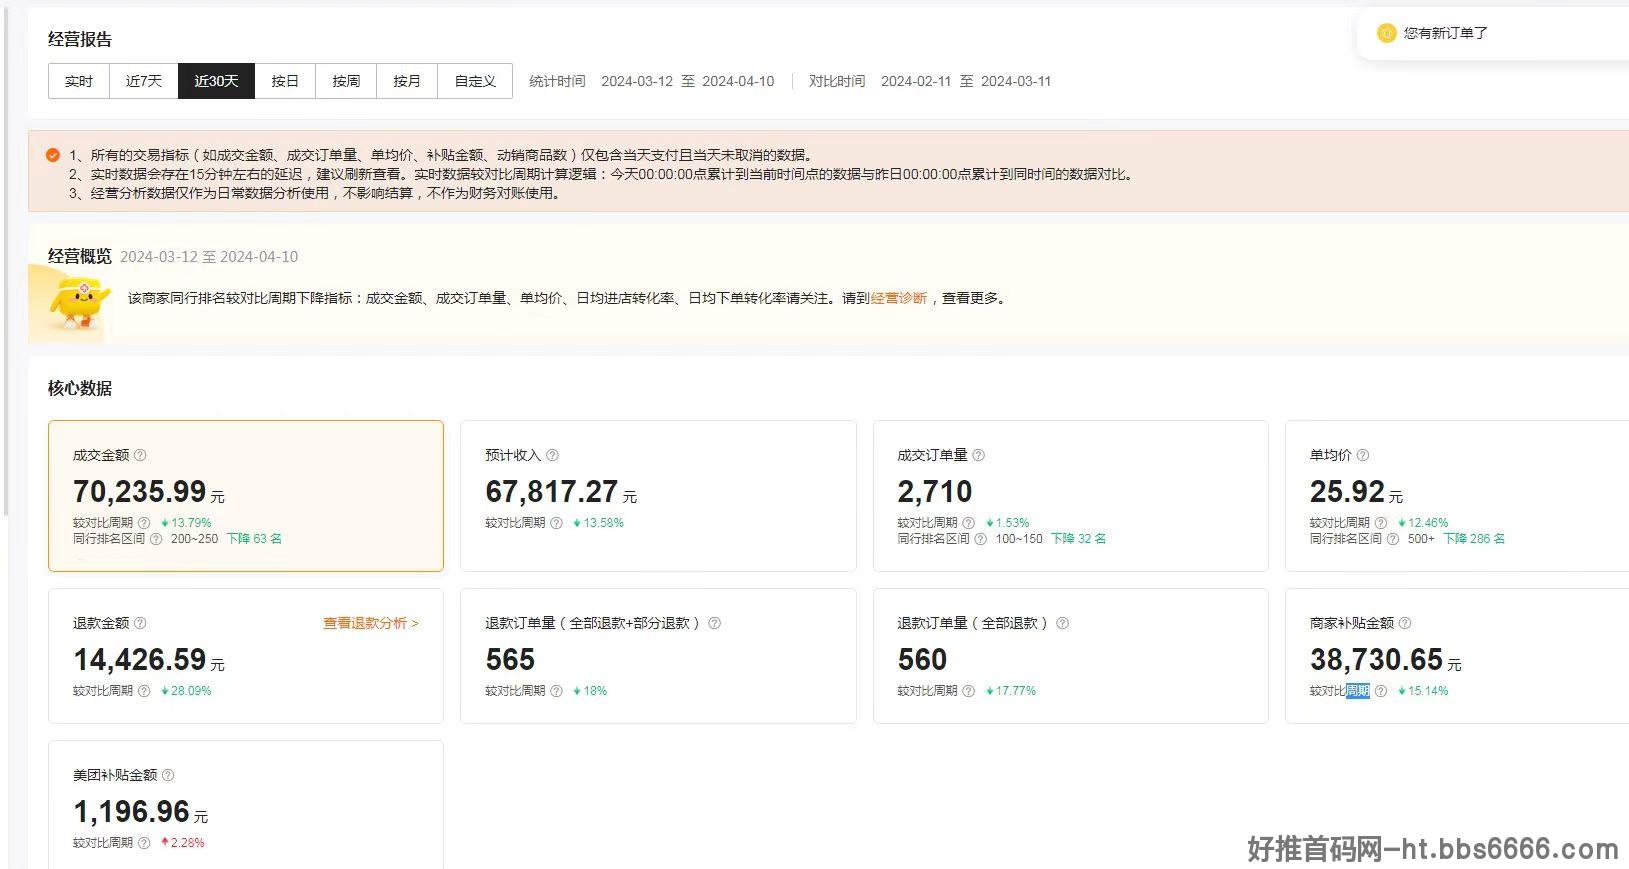Click help icon next to 单均价
The height and width of the screenshot is (869, 1629).
[x=1362, y=455]
